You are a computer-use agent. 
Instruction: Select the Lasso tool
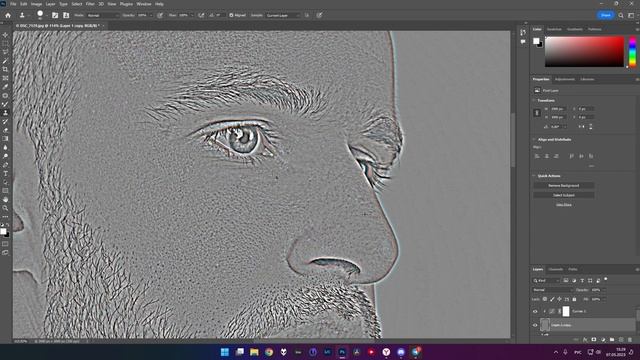[x=5, y=52]
